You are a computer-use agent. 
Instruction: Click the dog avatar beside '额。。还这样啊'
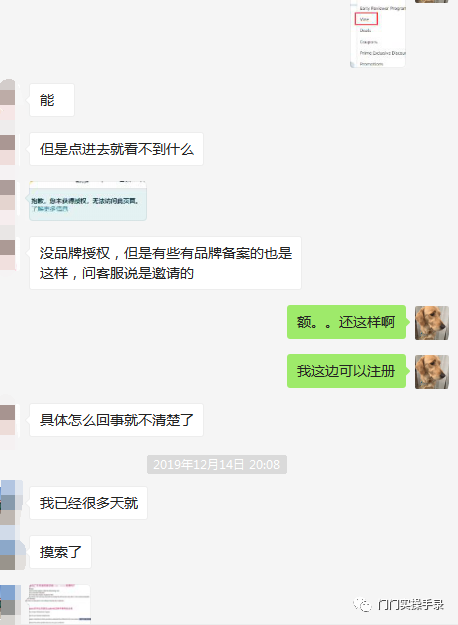click(x=432, y=323)
